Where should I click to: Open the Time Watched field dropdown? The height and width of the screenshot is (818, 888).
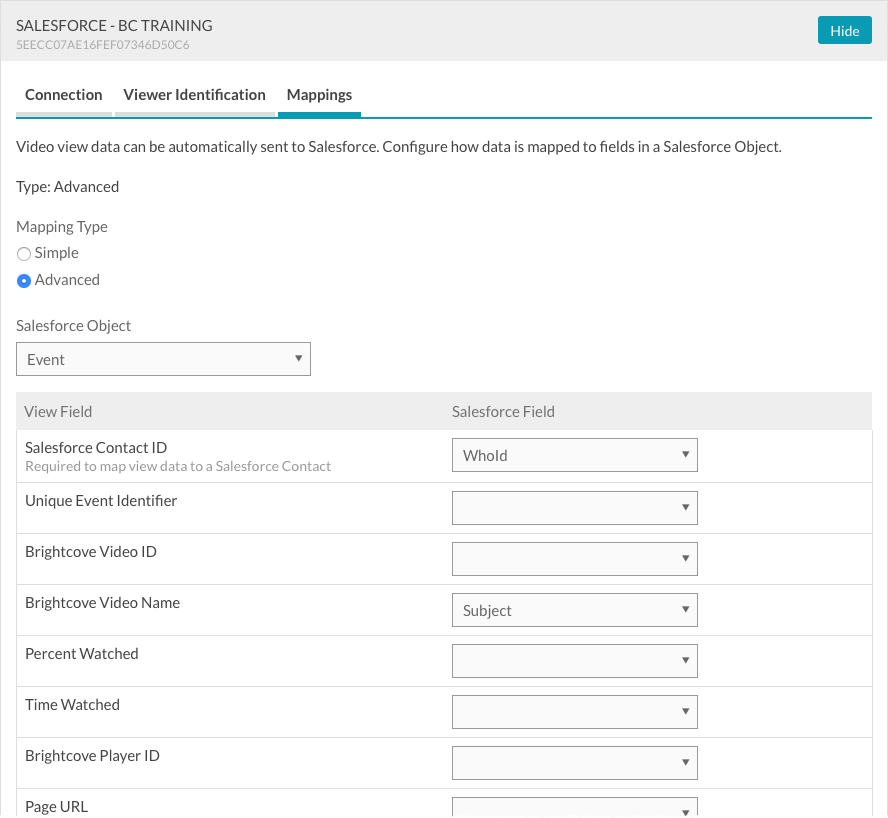574,711
